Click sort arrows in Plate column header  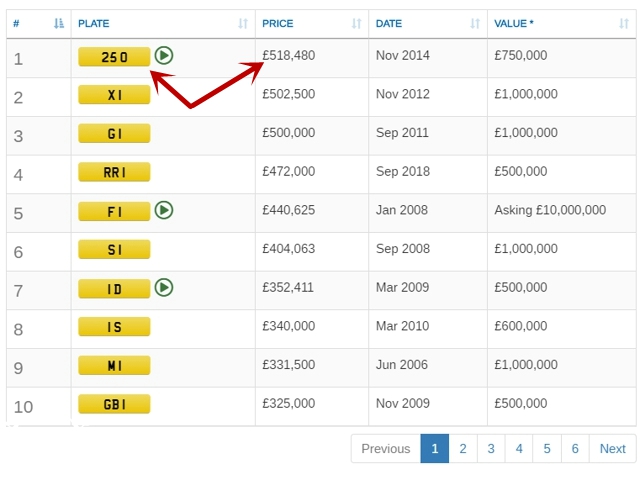click(x=243, y=23)
